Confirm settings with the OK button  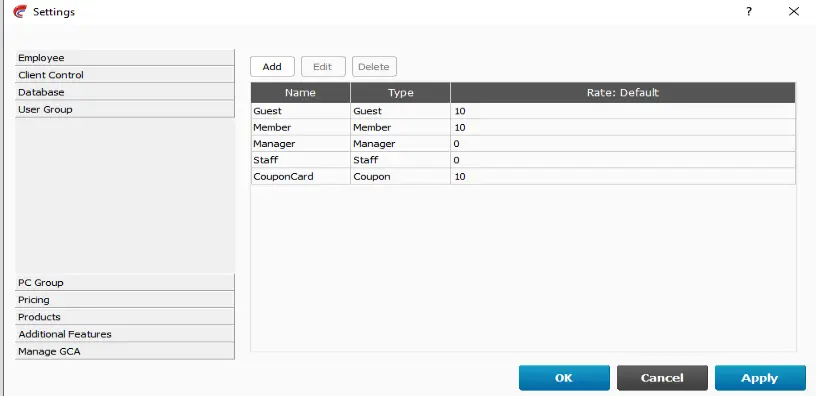[x=564, y=378]
